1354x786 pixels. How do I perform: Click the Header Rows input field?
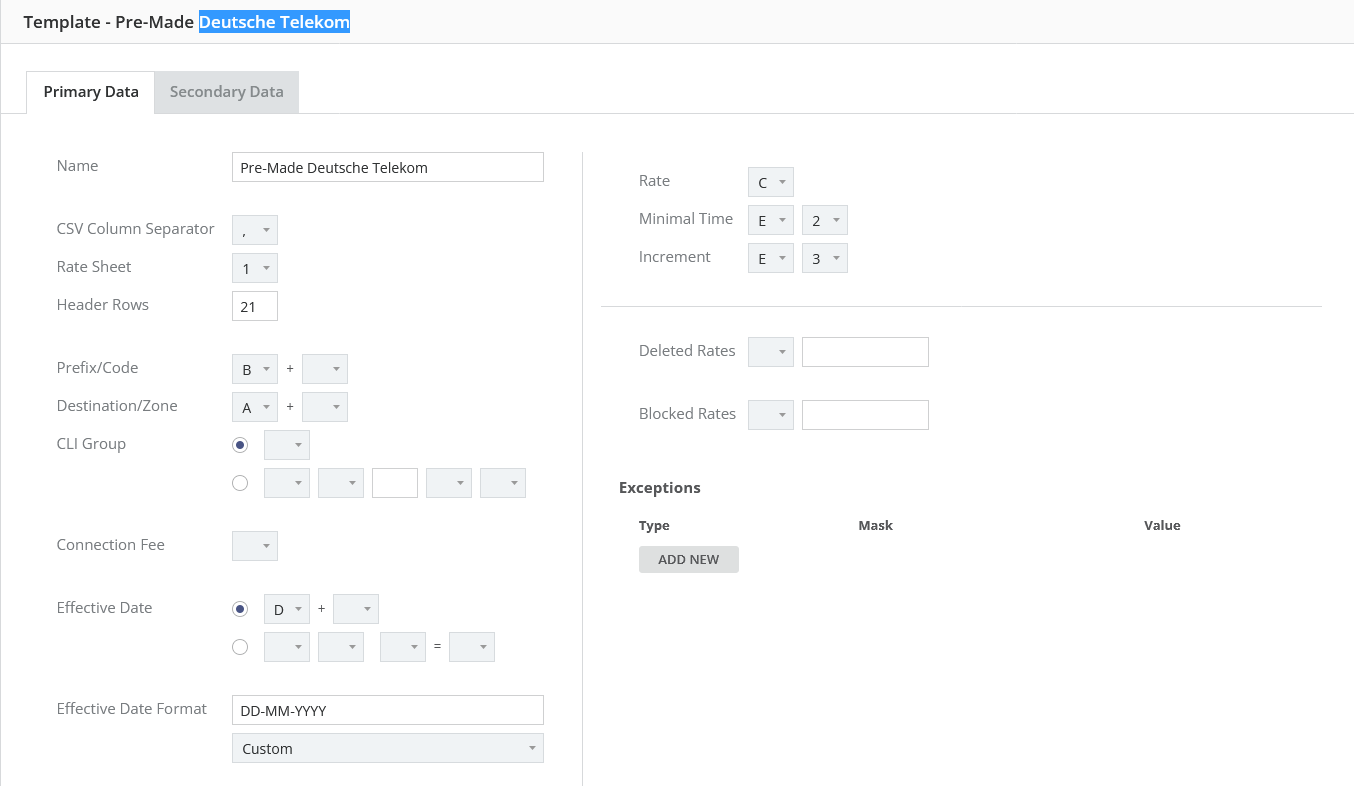point(254,306)
